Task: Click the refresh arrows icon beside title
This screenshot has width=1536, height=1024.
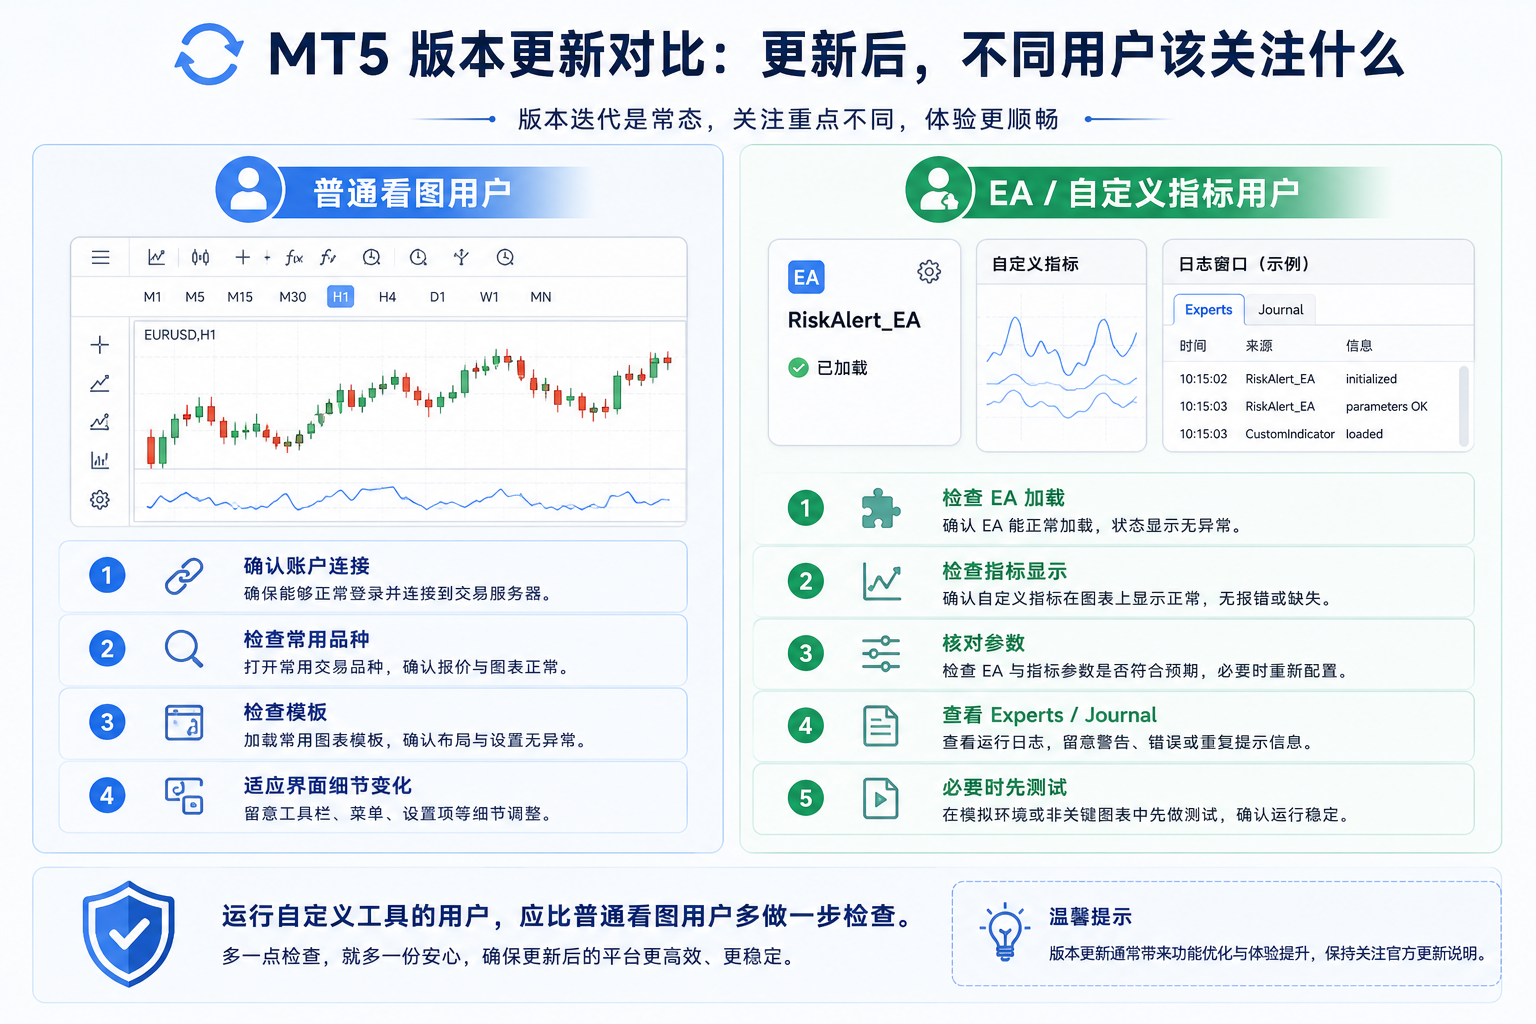Action: click(209, 54)
